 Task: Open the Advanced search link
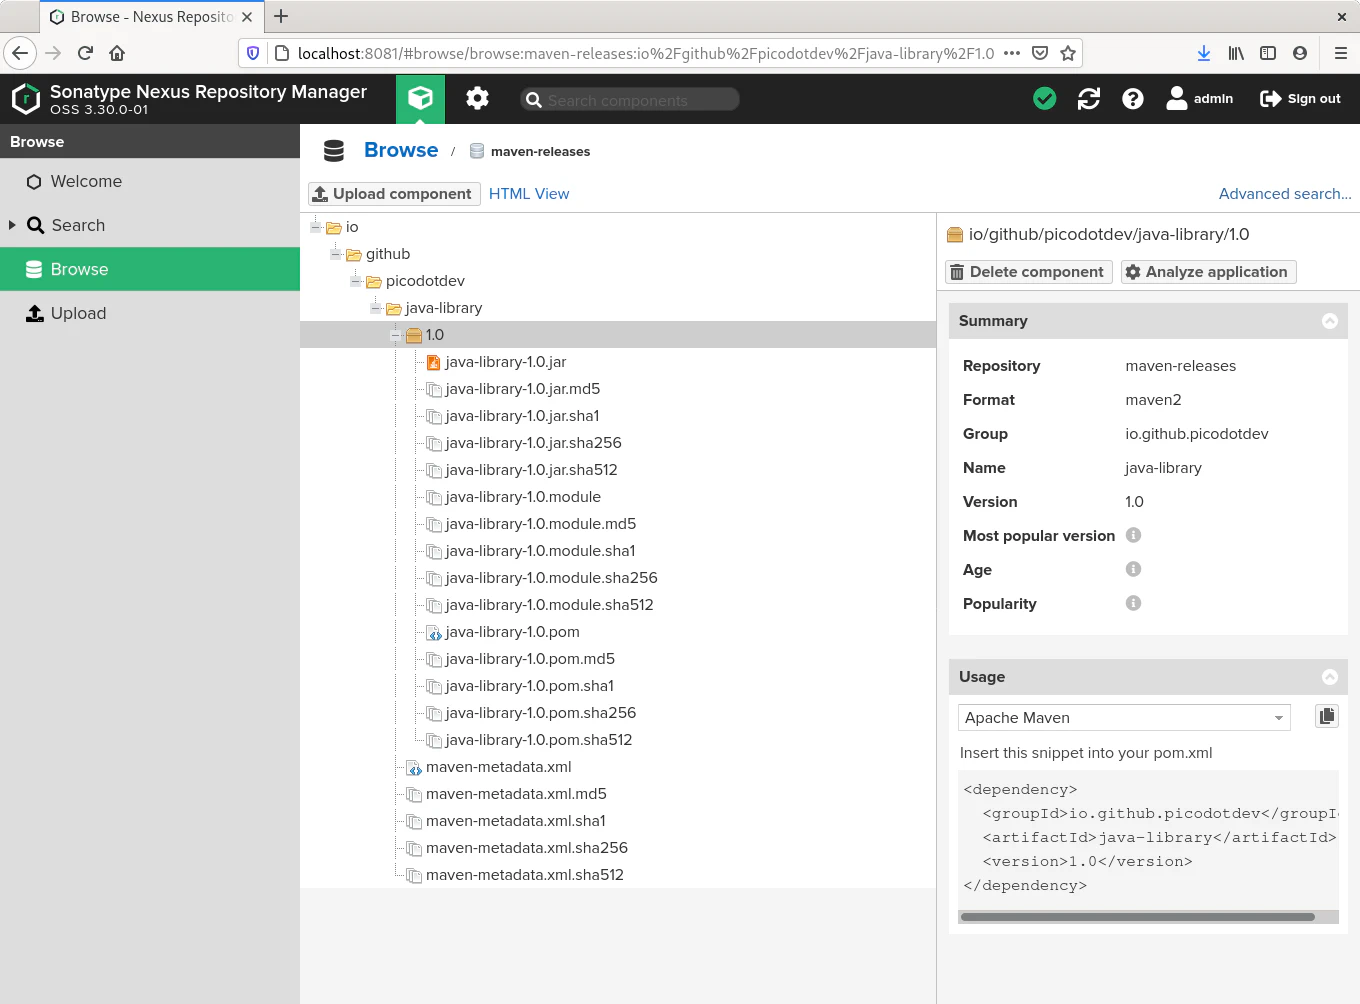(1284, 194)
